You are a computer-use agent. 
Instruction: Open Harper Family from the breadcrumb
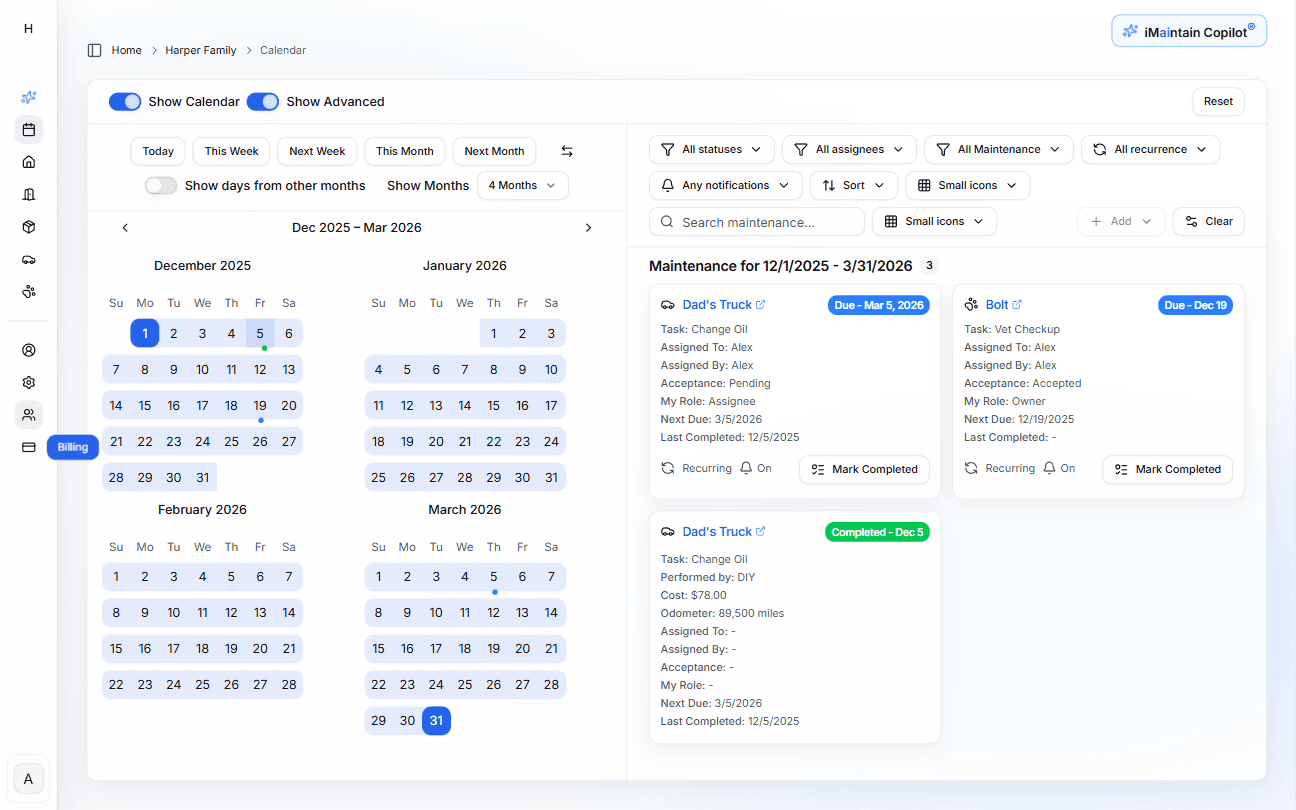201,49
